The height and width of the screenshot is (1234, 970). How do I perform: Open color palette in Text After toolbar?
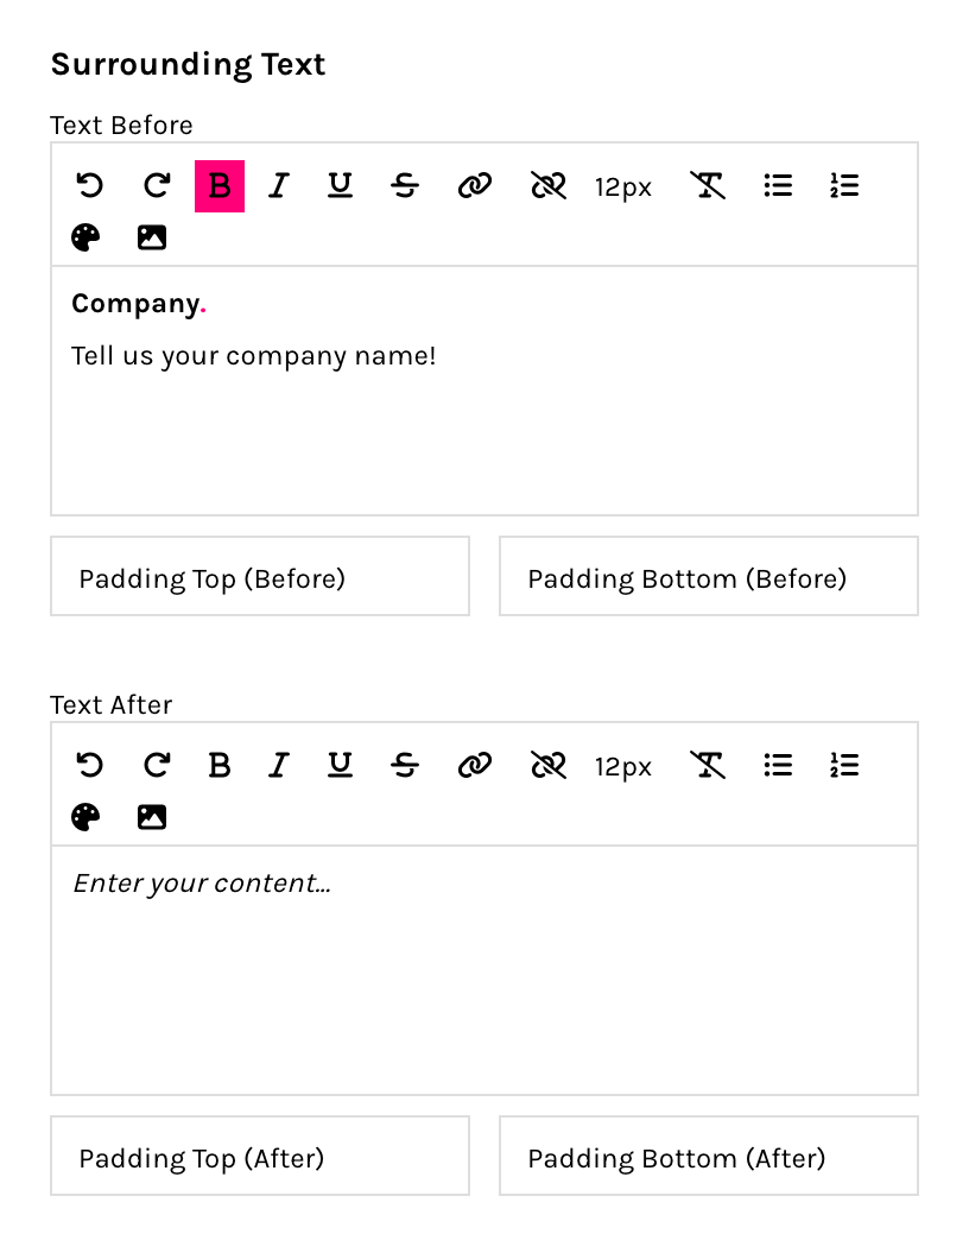point(86,817)
